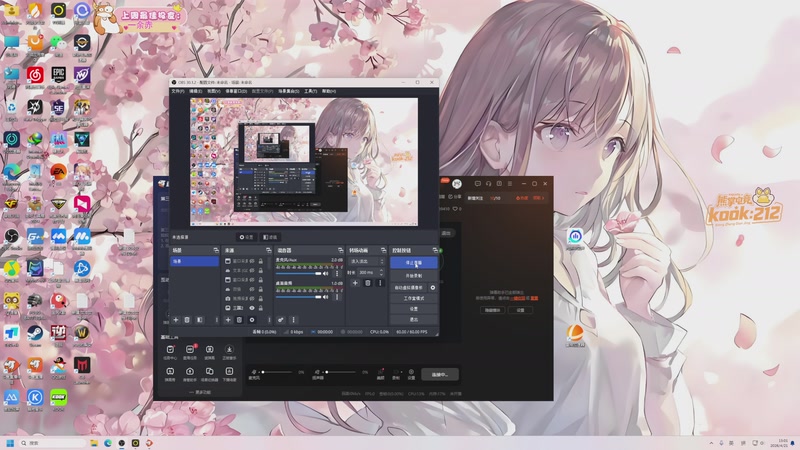Open 设置 gear icon in companion bottom bar
Screen dimensions: 800x450
coord(411,374)
